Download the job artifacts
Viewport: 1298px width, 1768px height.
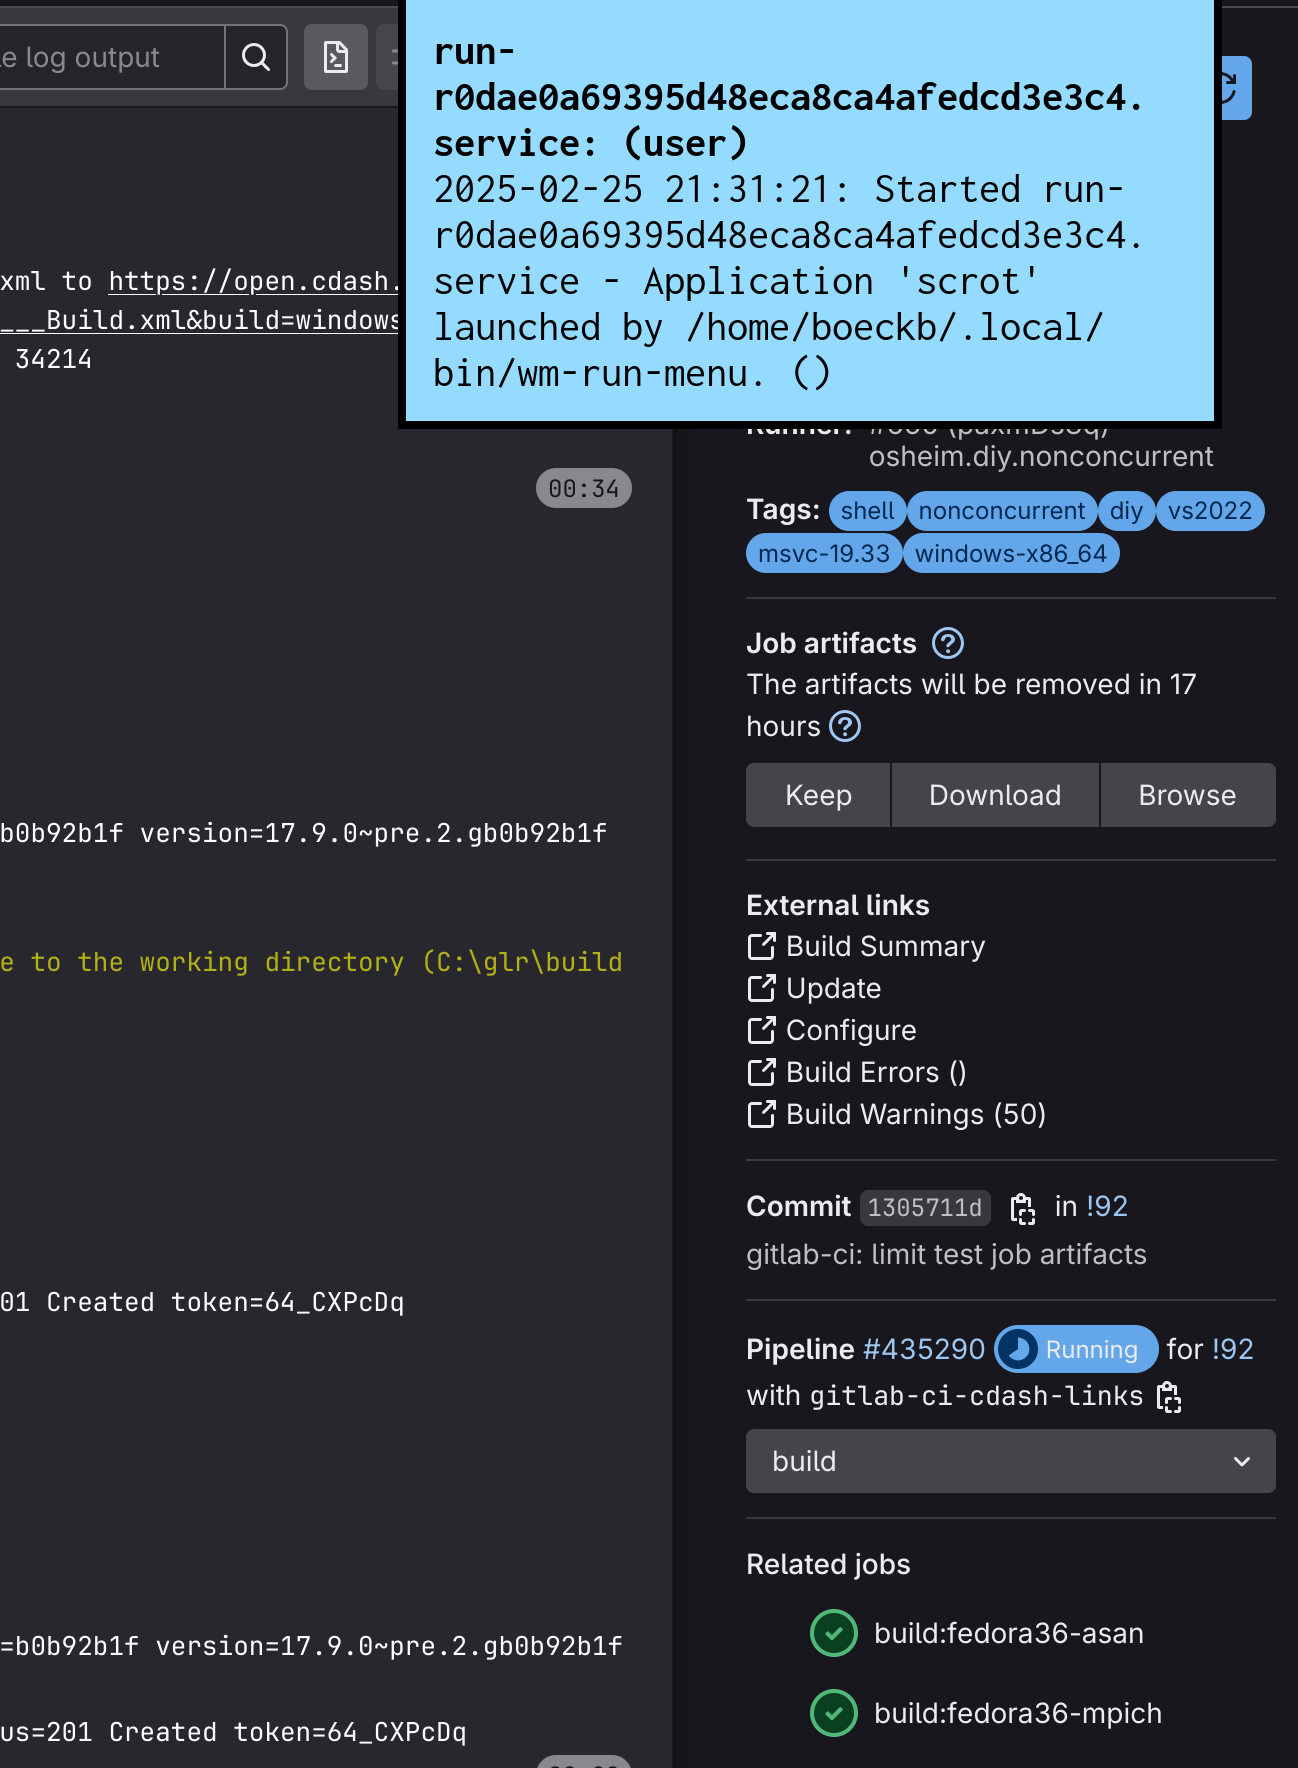[994, 795]
